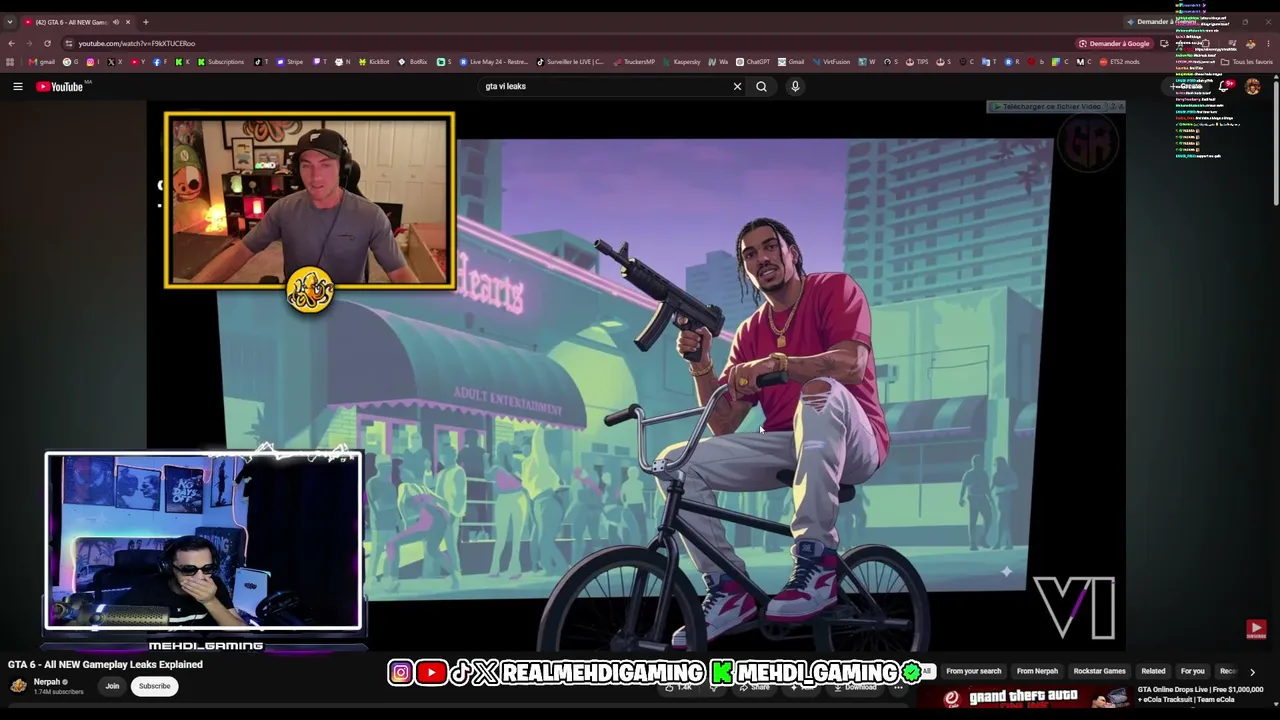Open the ETS2 mods bookmark
The image size is (1280, 720).
pos(1119,62)
